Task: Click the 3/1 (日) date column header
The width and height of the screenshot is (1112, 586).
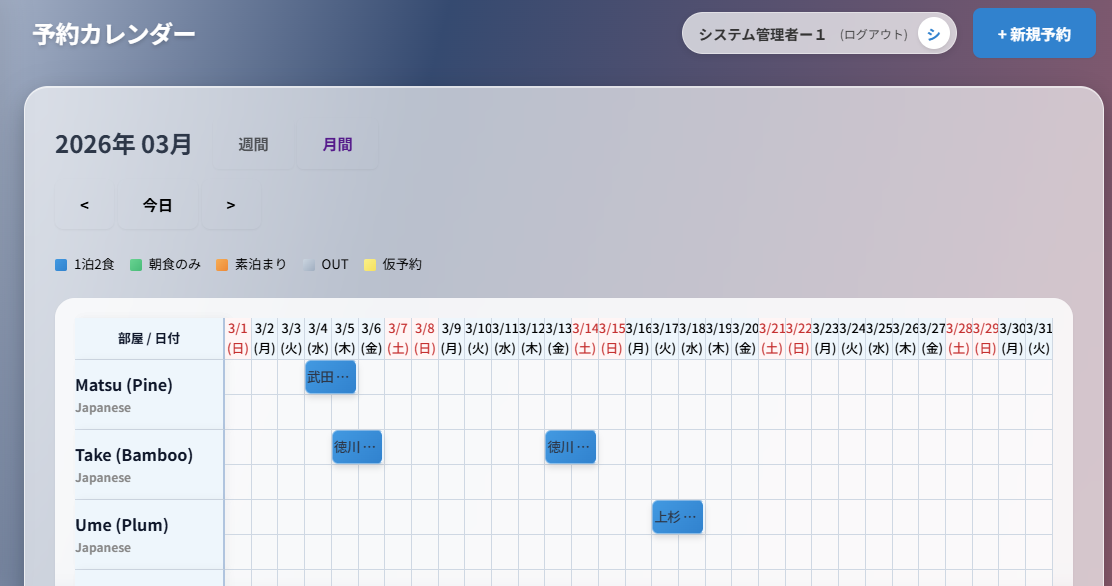Action: click(x=238, y=338)
